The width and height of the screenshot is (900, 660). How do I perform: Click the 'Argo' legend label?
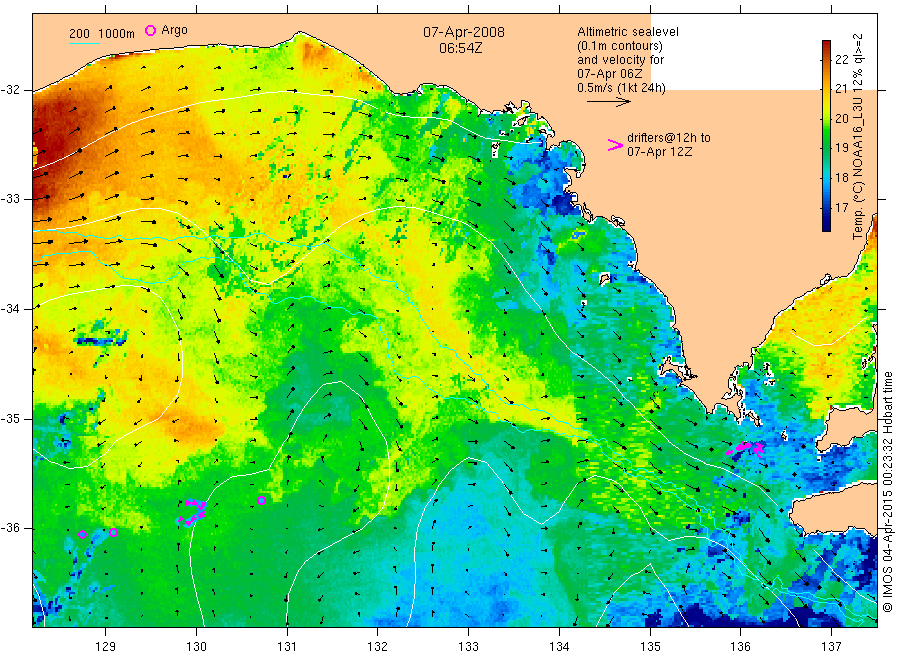point(174,30)
